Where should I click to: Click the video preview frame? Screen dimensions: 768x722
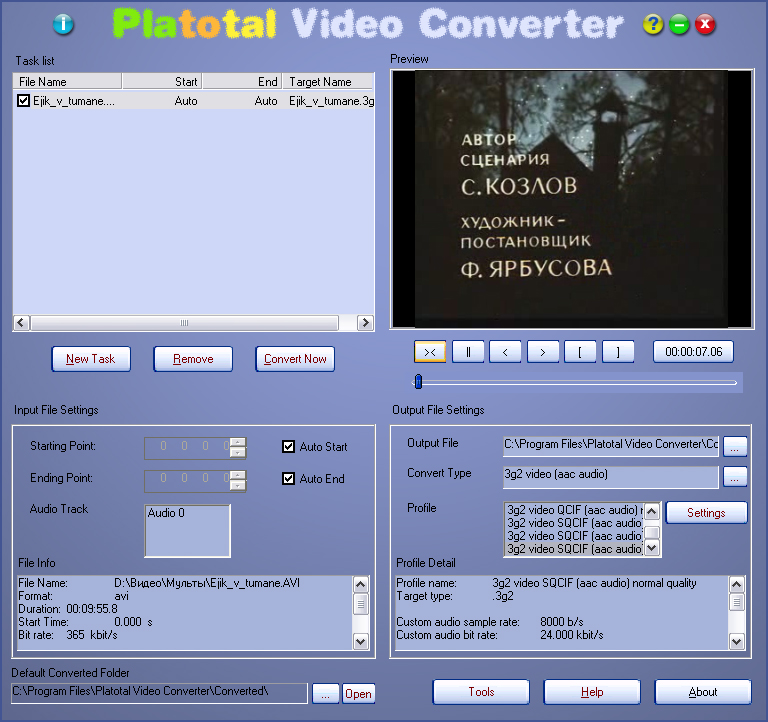(x=572, y=199)
